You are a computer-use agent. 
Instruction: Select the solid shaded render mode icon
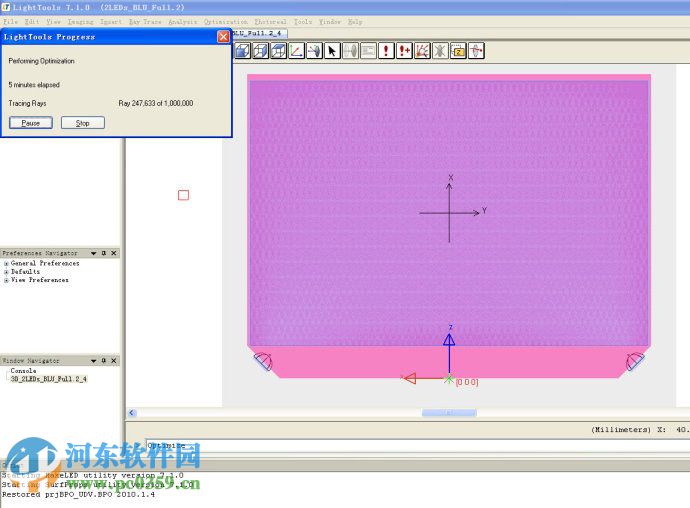tap(242, 51)
